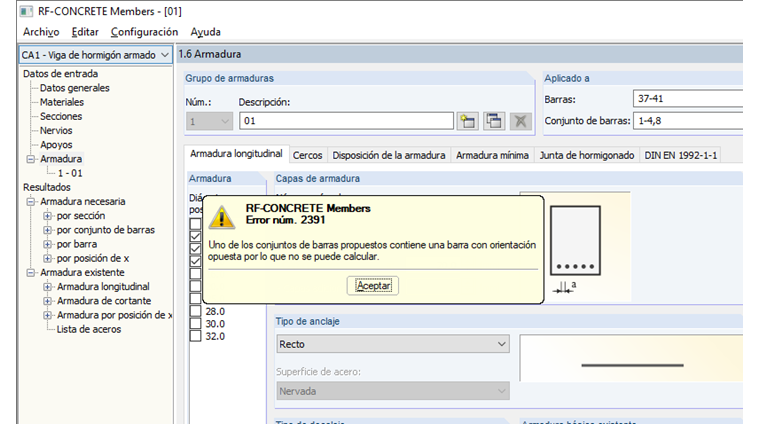Collapse the Armadura necesaria node
This screenshot has width=760, height=424.
point(31,202)
